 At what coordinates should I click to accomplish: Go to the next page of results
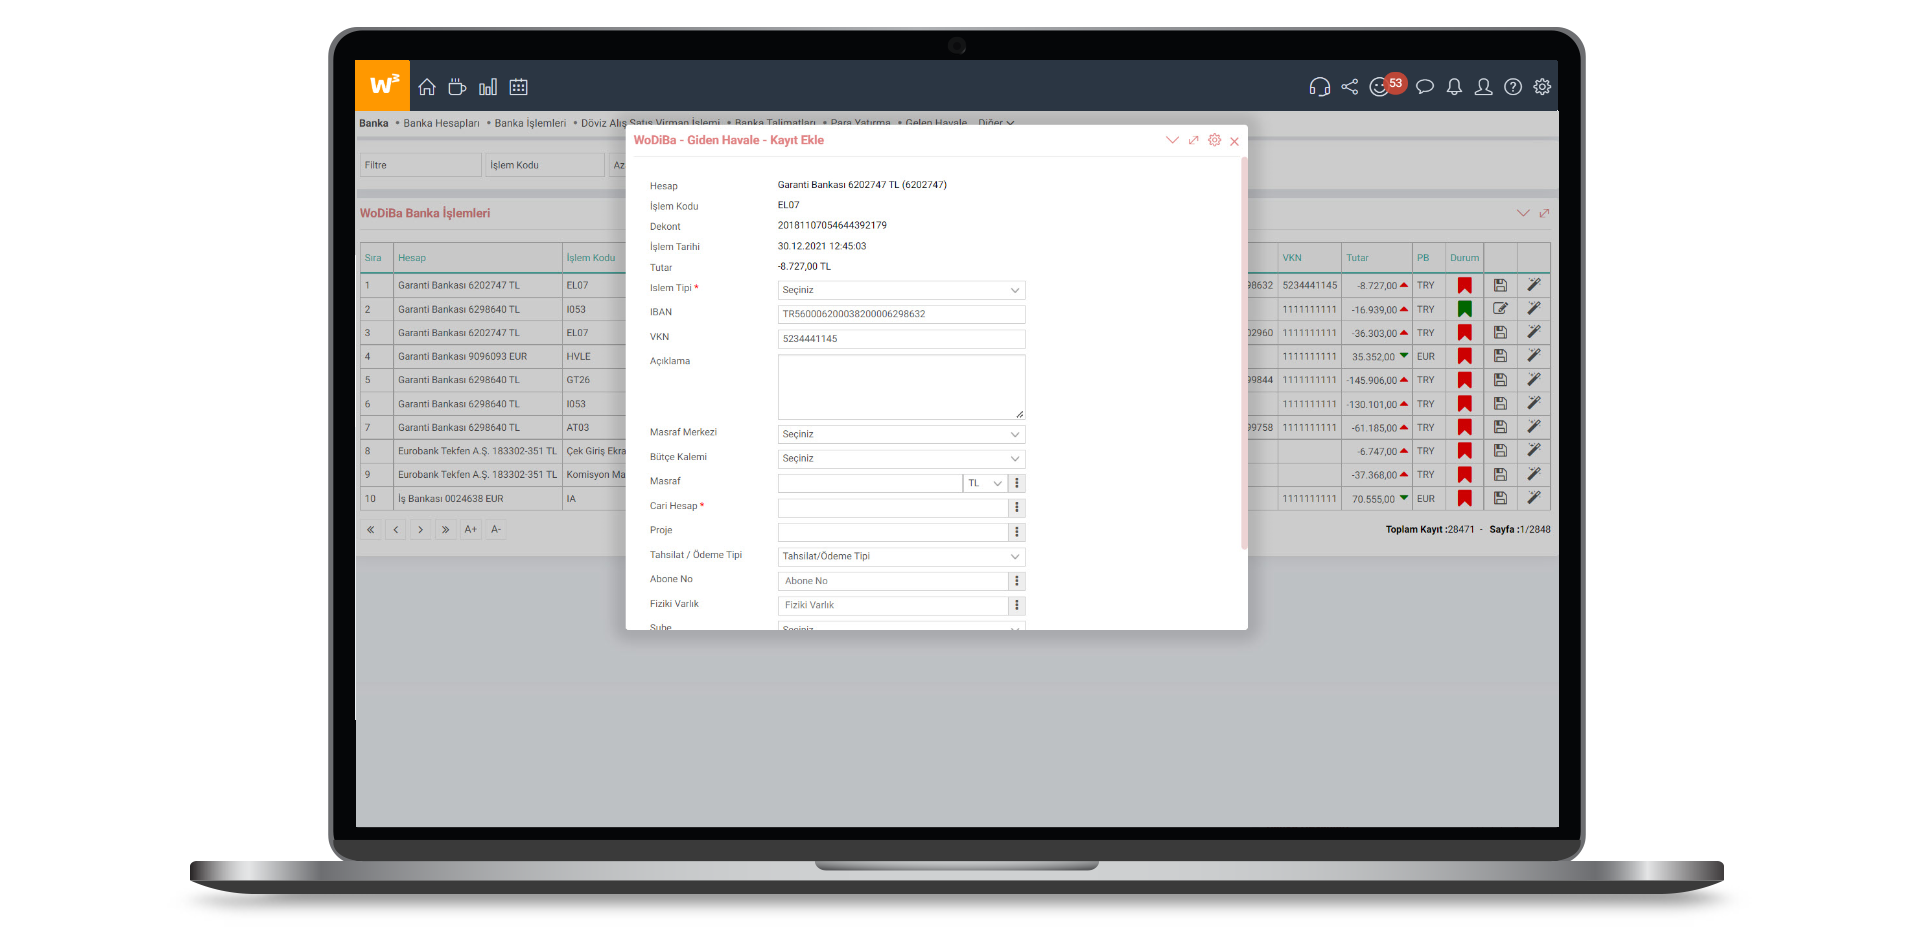click(x=421, y=530)
